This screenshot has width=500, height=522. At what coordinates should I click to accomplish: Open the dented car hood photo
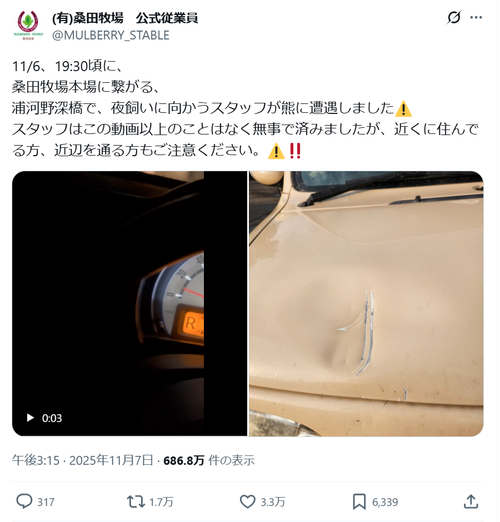pyautogui.click(x=366, y=304)
